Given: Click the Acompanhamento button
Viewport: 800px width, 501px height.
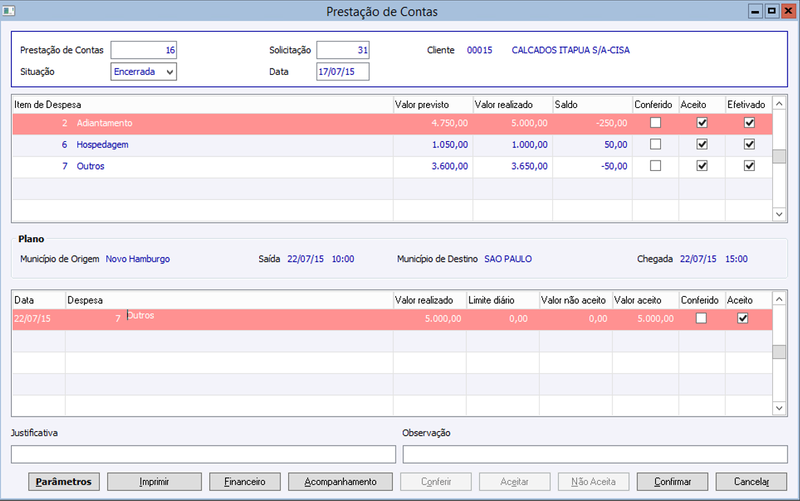Looking at the screenshot, I should click(340, 482).
